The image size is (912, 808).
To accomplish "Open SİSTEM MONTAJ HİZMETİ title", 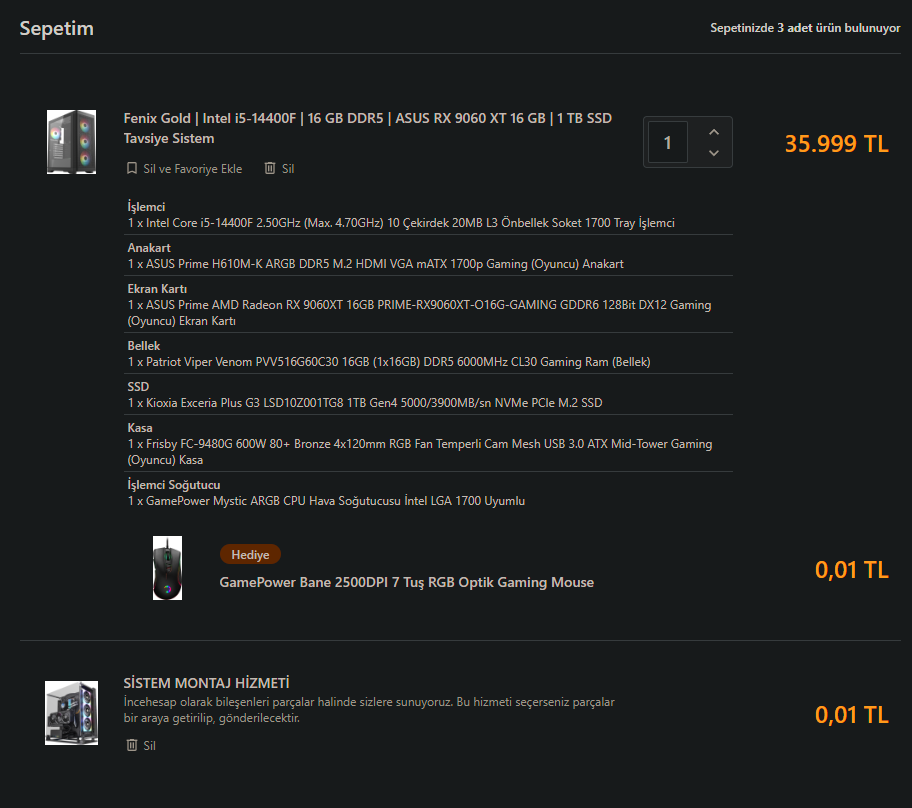I will coord(206,682).
